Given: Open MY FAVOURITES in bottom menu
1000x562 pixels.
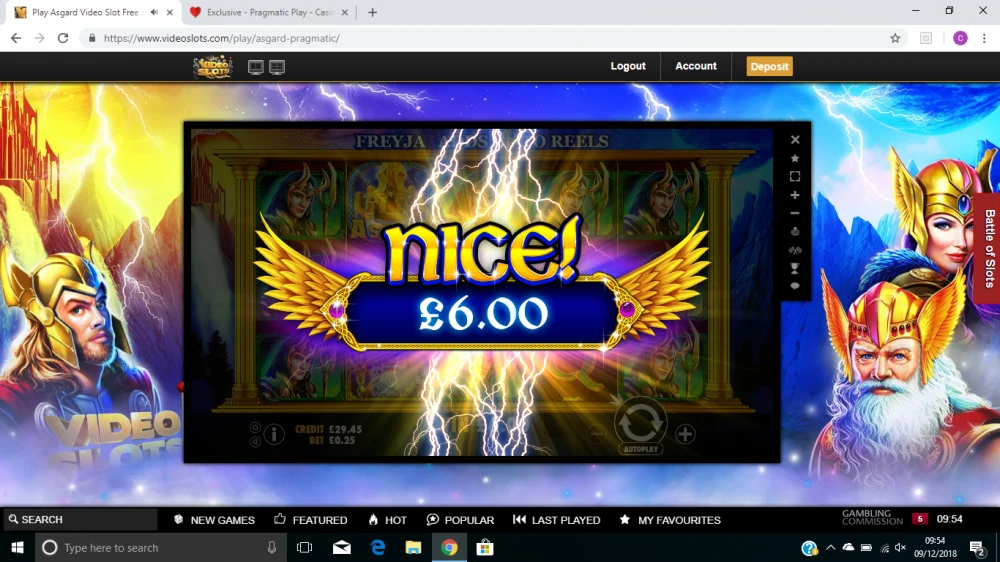Looking at the screenshot, I should tap(670, 520).
